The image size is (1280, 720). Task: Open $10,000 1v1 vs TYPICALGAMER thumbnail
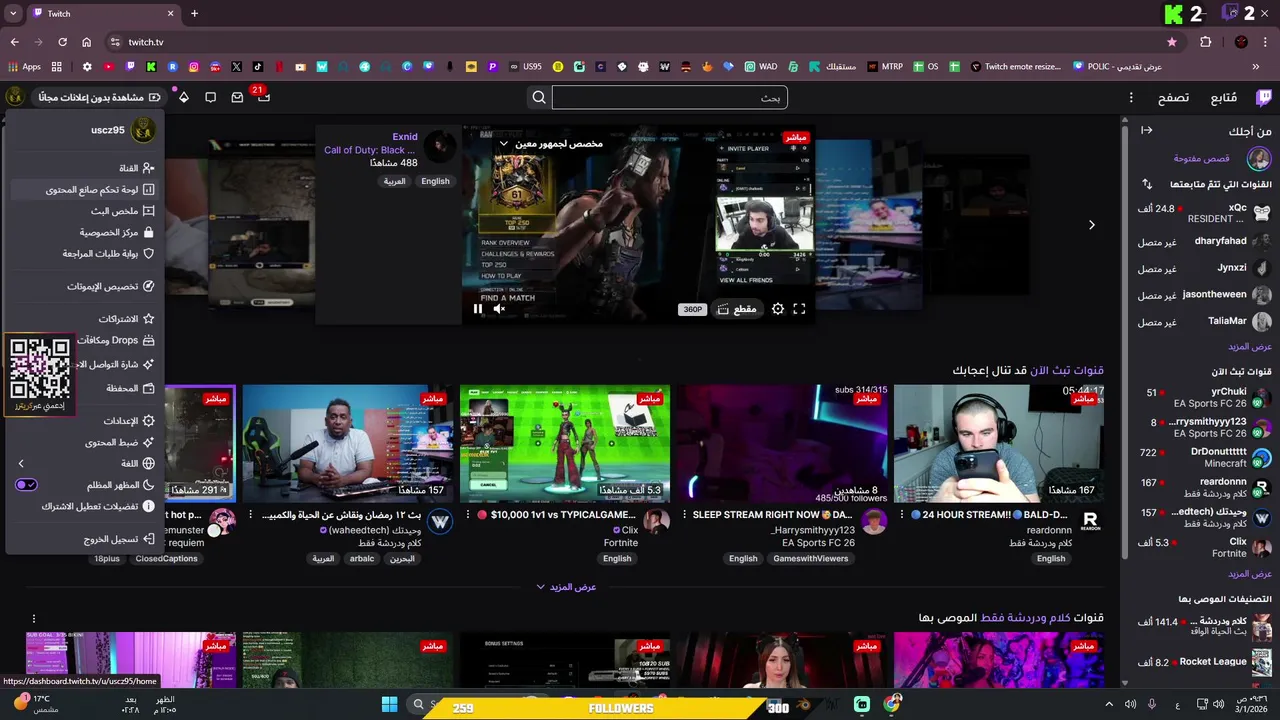click(x=564, y=443)
